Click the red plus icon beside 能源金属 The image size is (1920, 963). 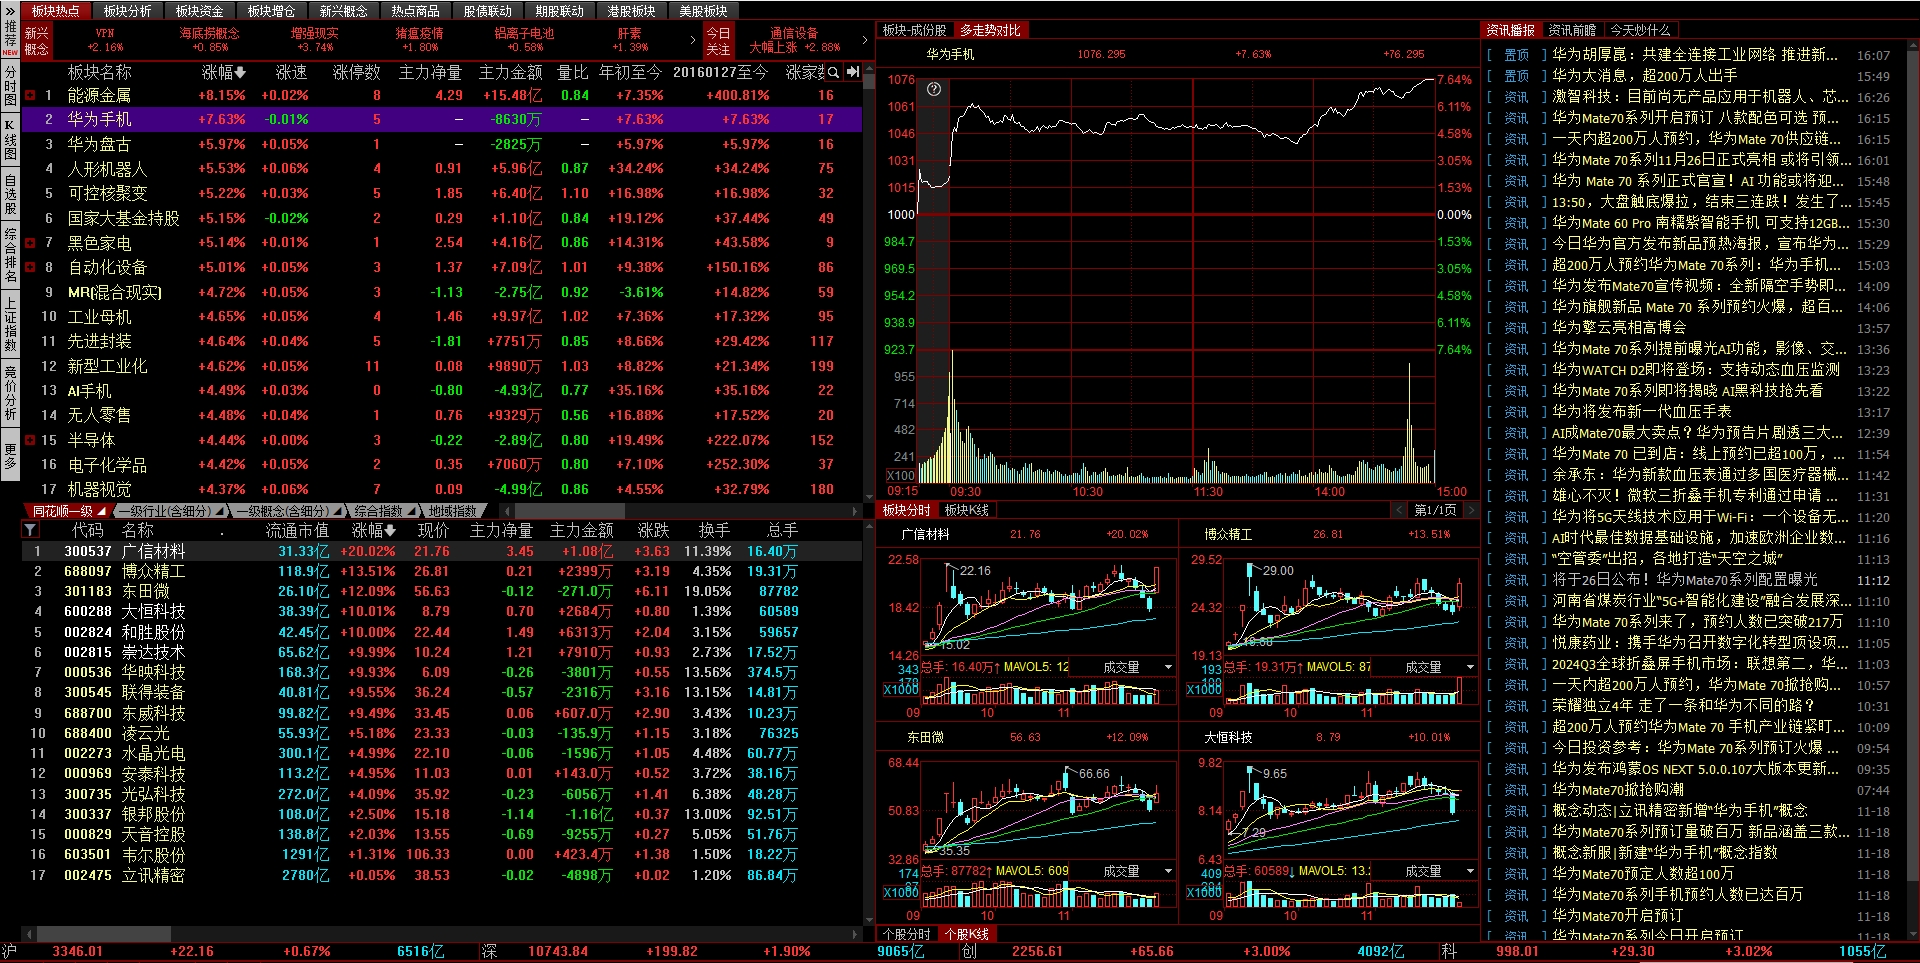(x=30, y=96)
